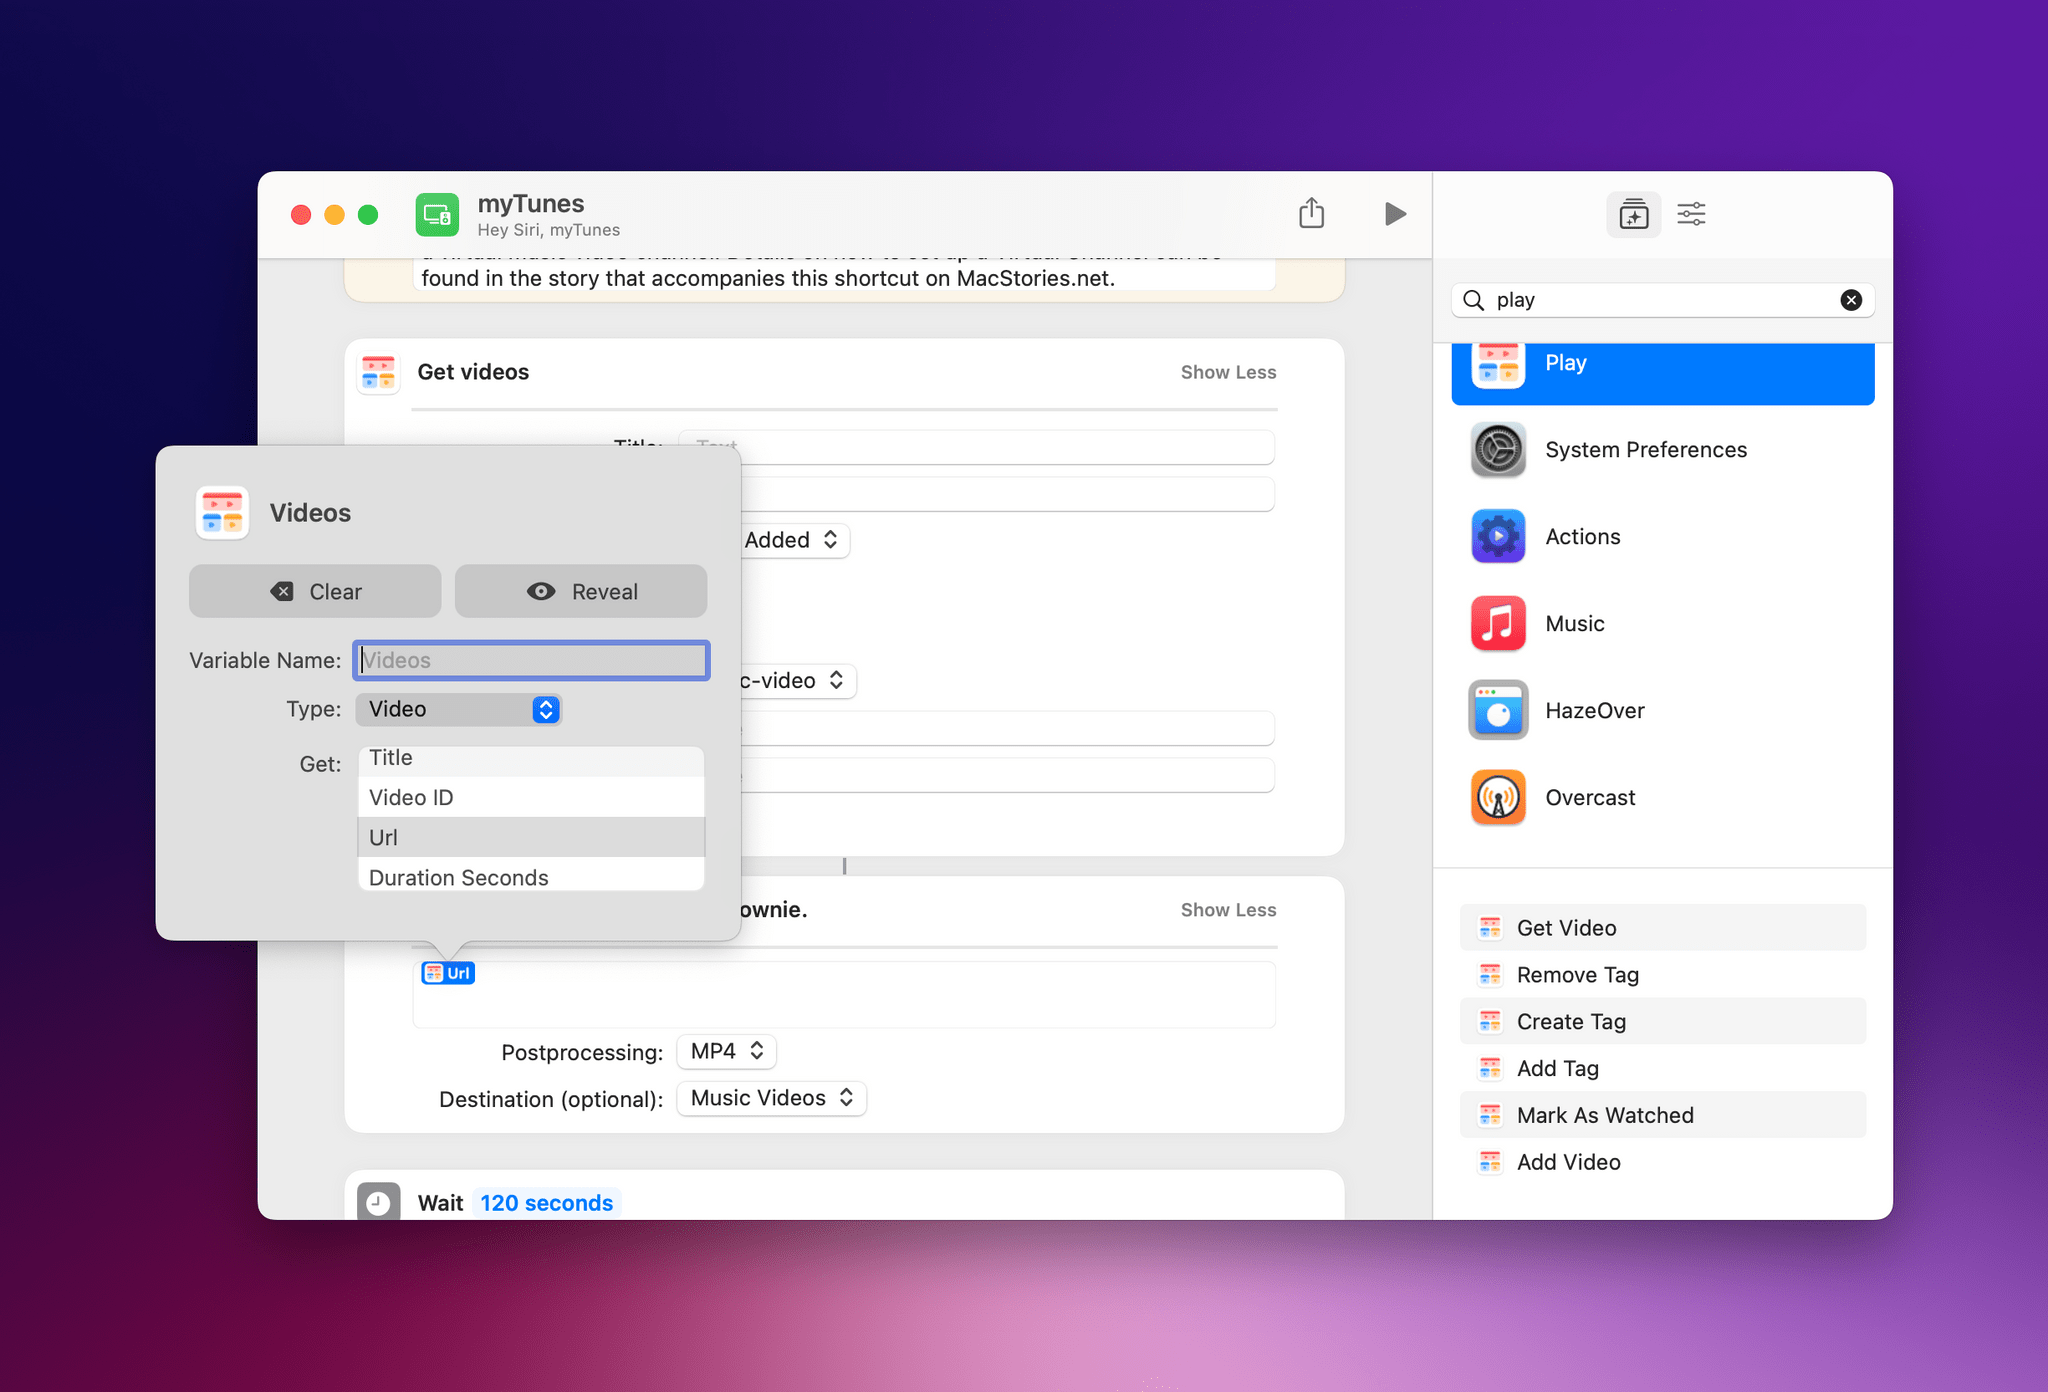Clear the search field with the X icon
This screenshot has width=2048, height=1392.
pos(1851,300)
